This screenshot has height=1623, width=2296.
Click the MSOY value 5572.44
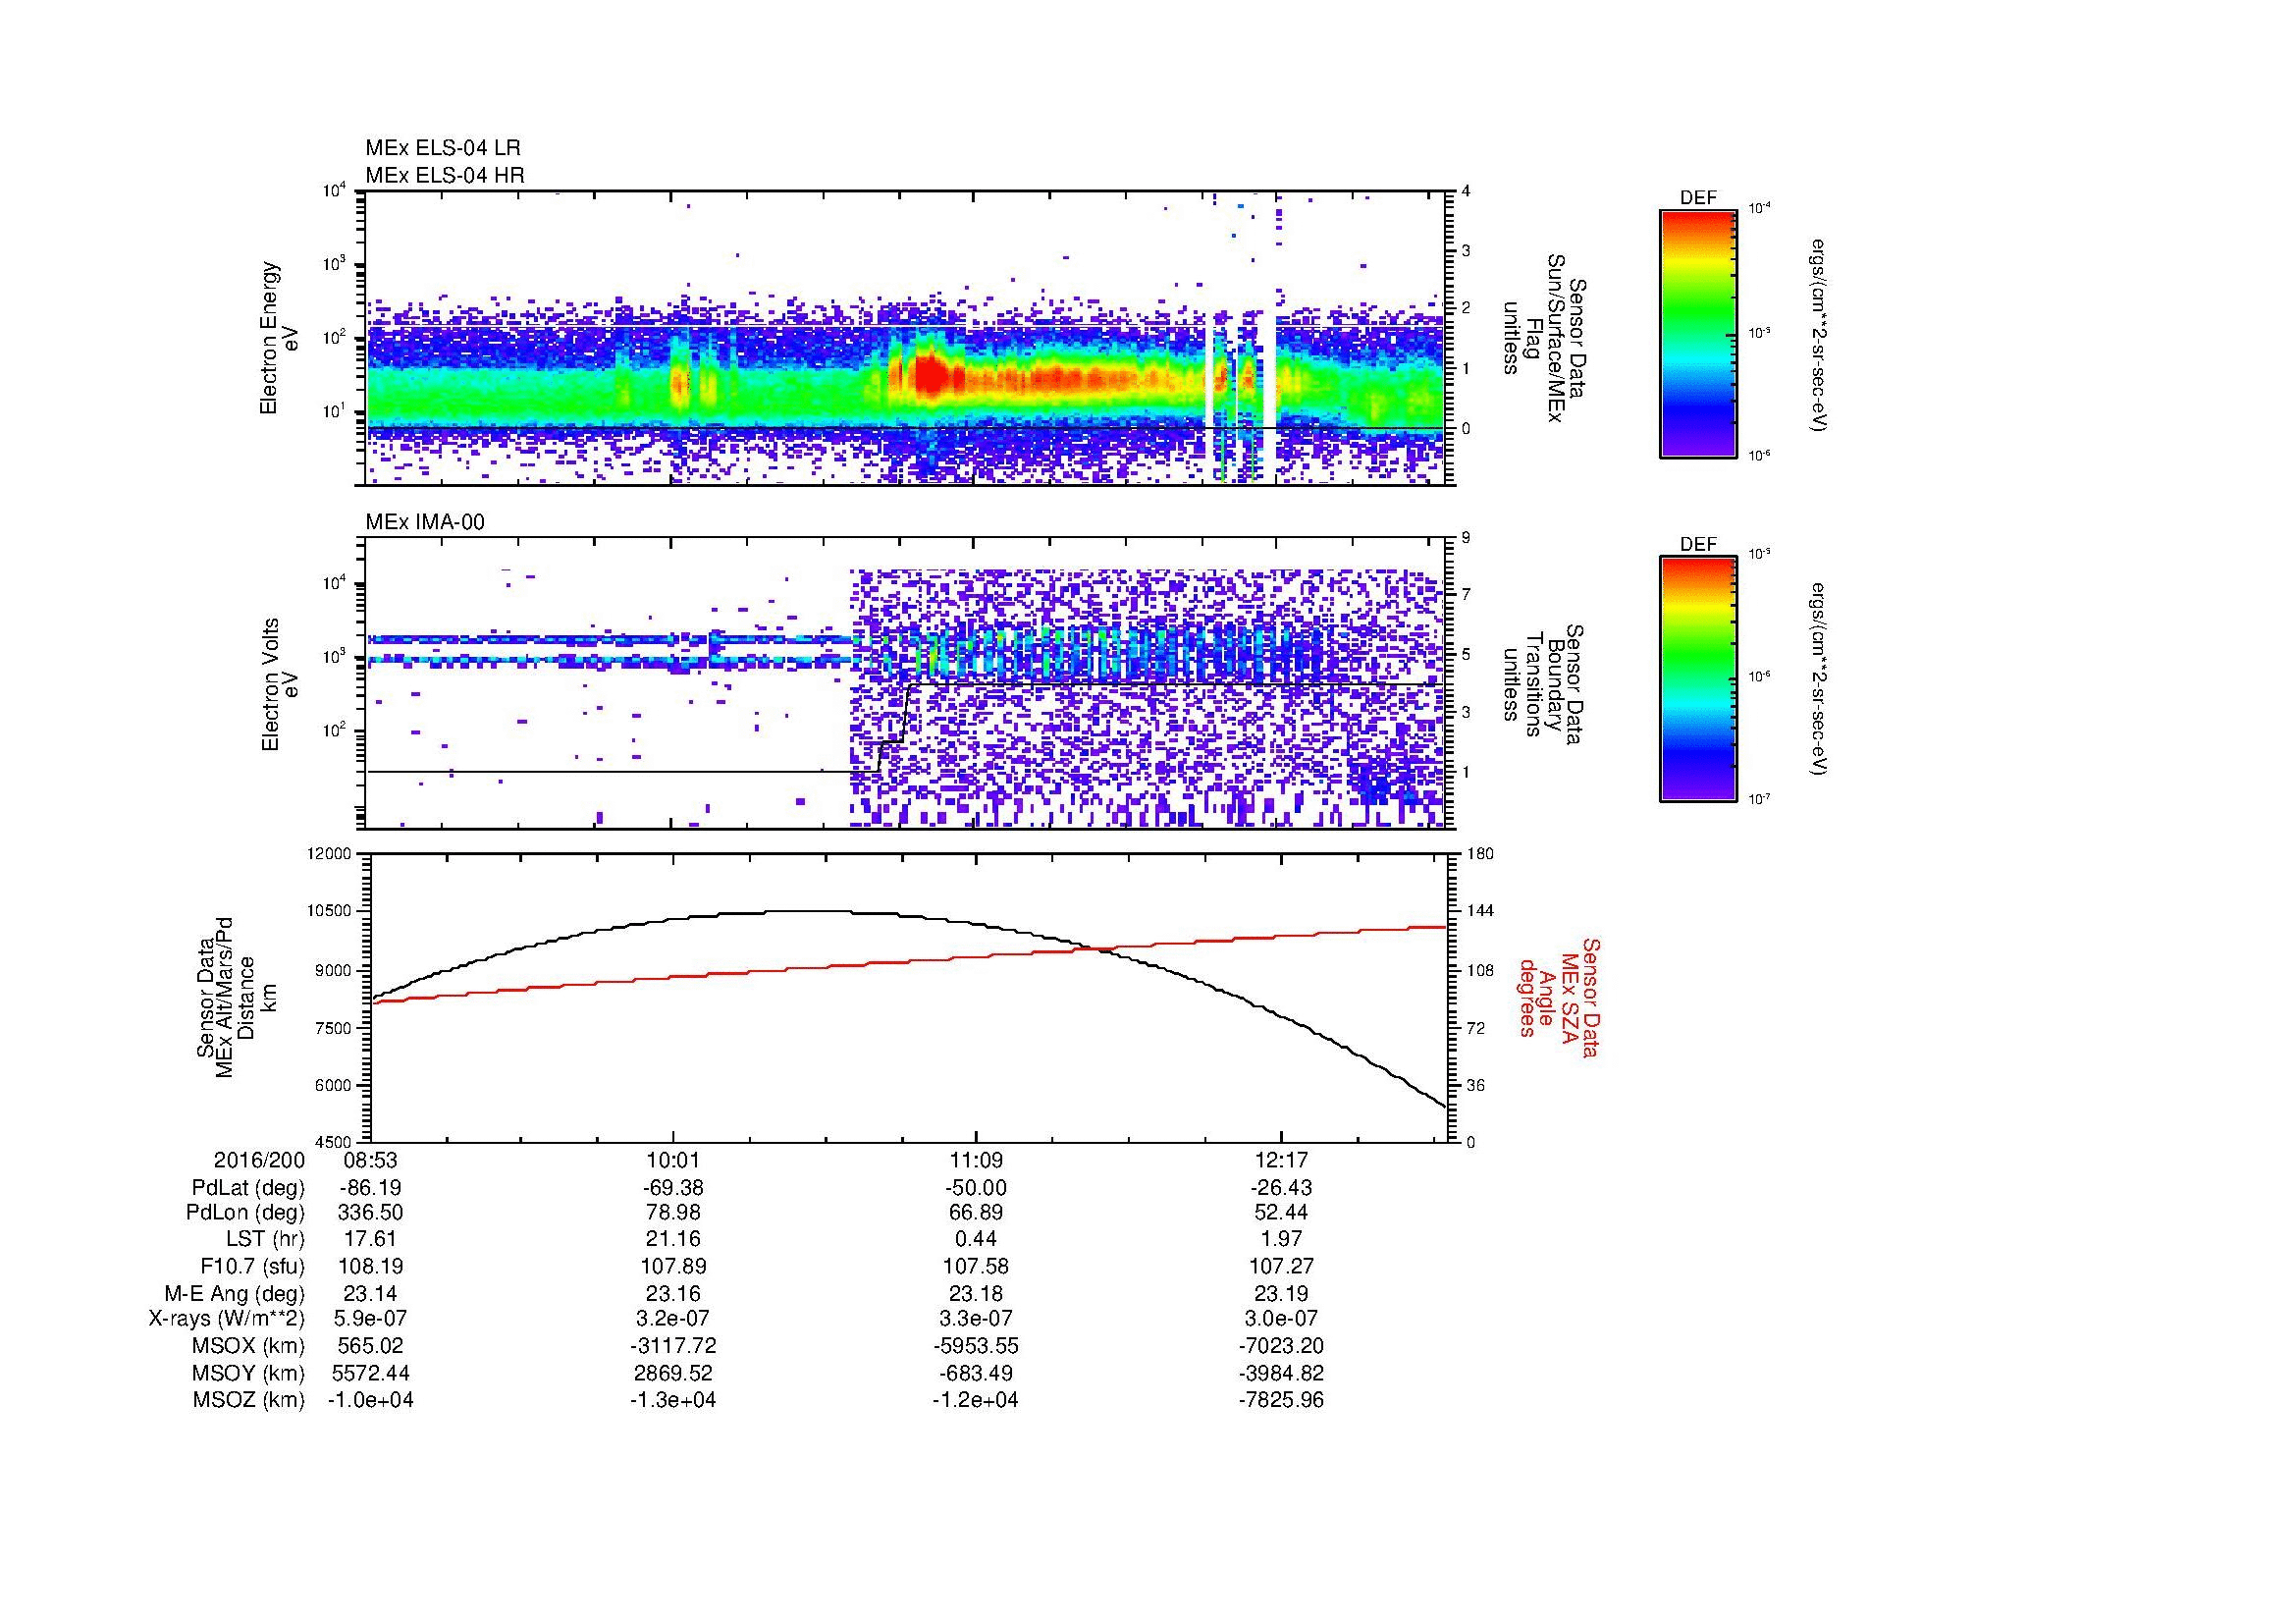pos(370,1373)
